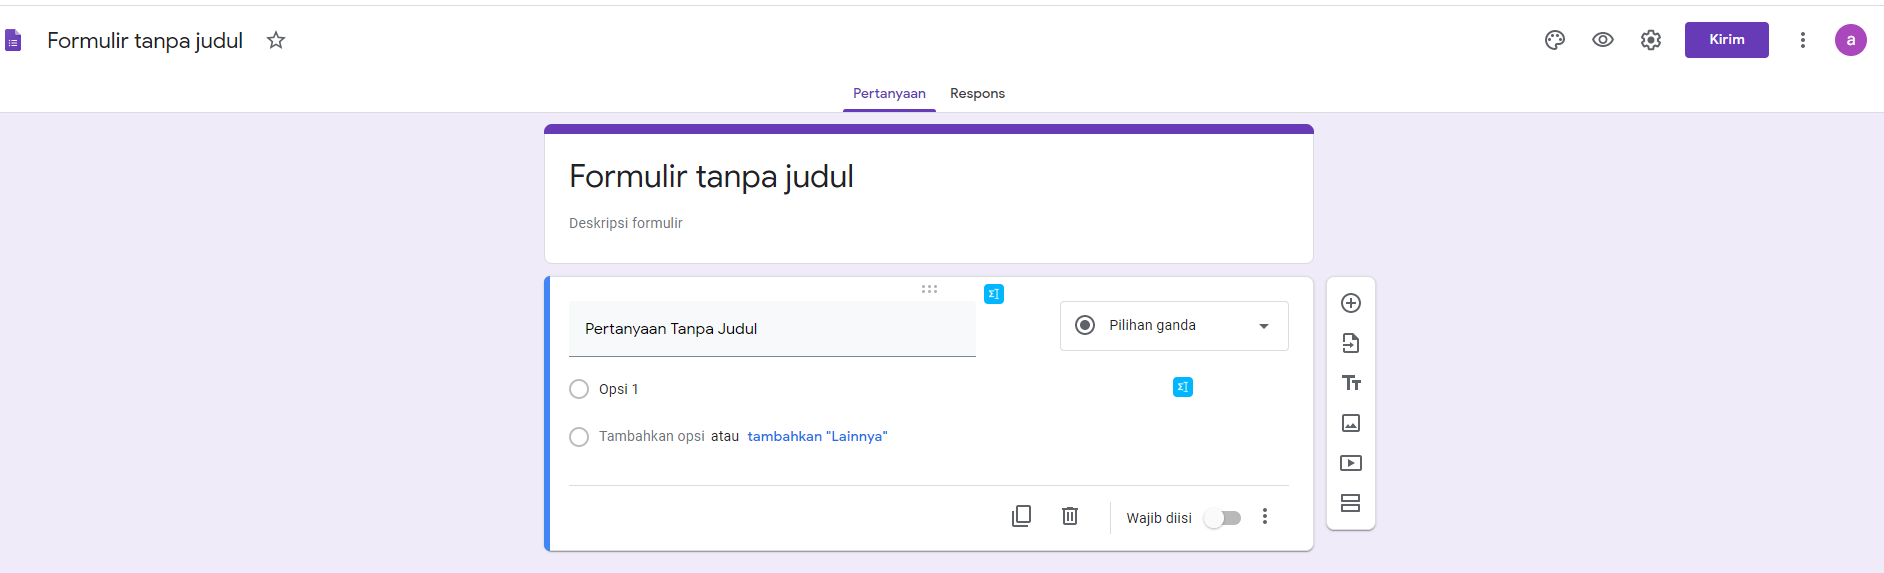Screen dimensions: 1884x573
Task: Duplicate the question with the copy icon
Action: click(x=1021, y=516)
